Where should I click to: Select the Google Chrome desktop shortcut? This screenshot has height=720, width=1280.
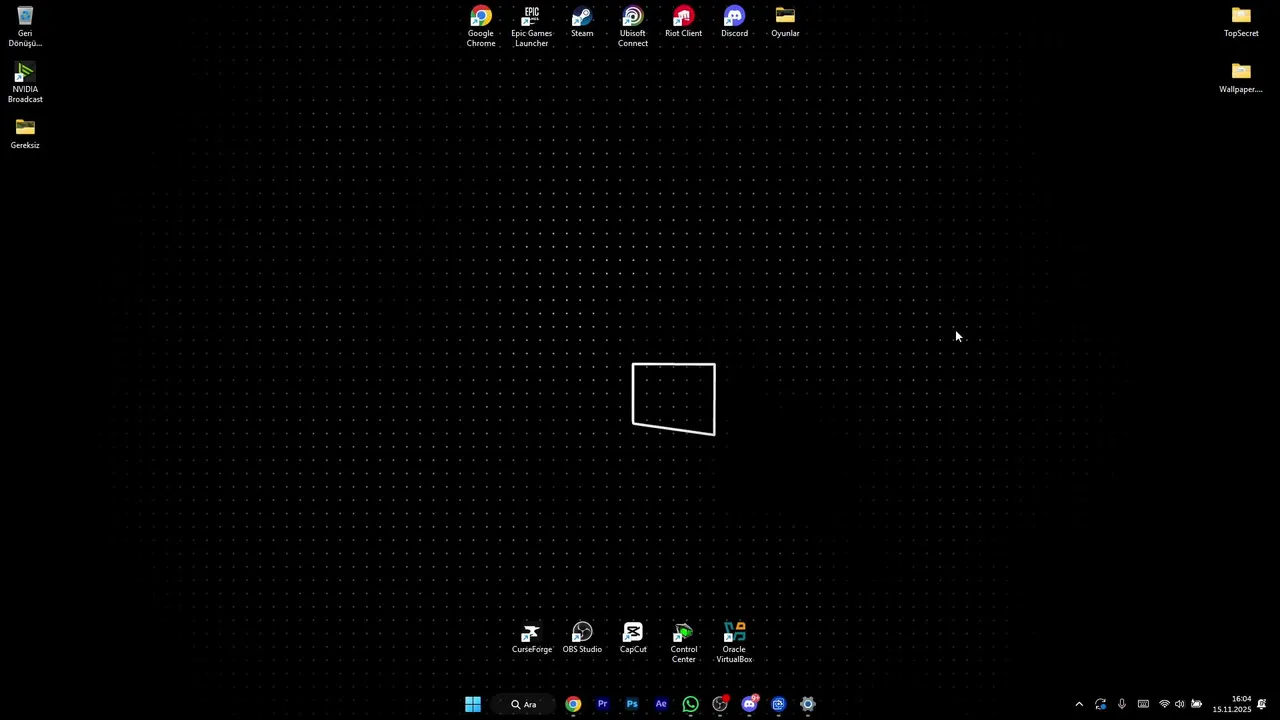click(481, 27)
